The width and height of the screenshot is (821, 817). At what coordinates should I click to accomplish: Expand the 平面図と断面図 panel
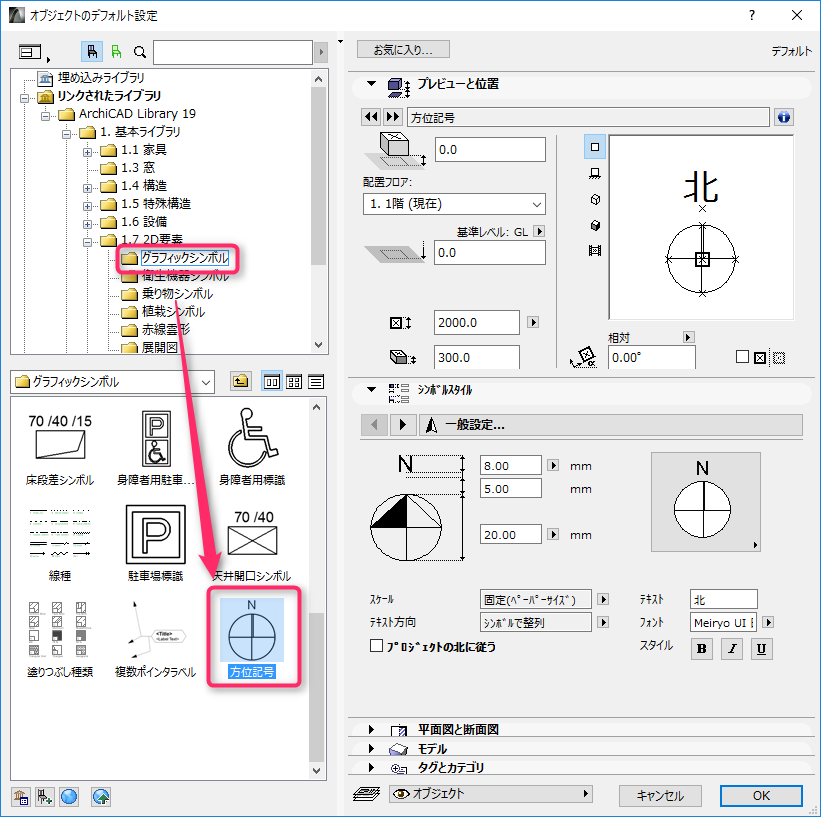coord(371,729)
